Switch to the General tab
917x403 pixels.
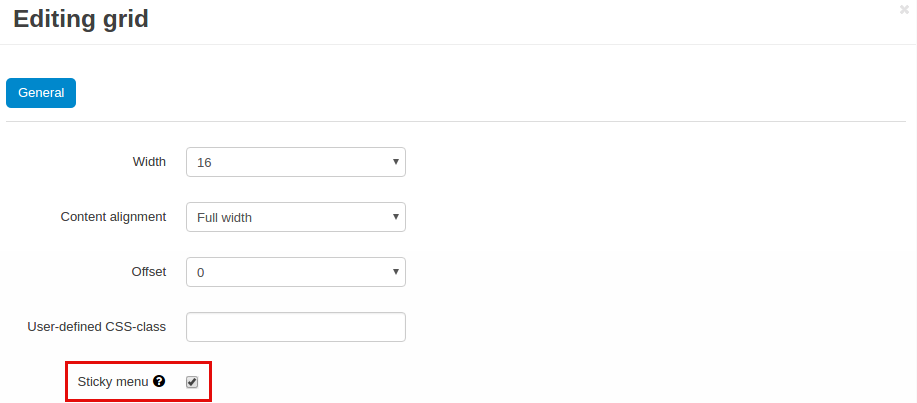(41, 93)
